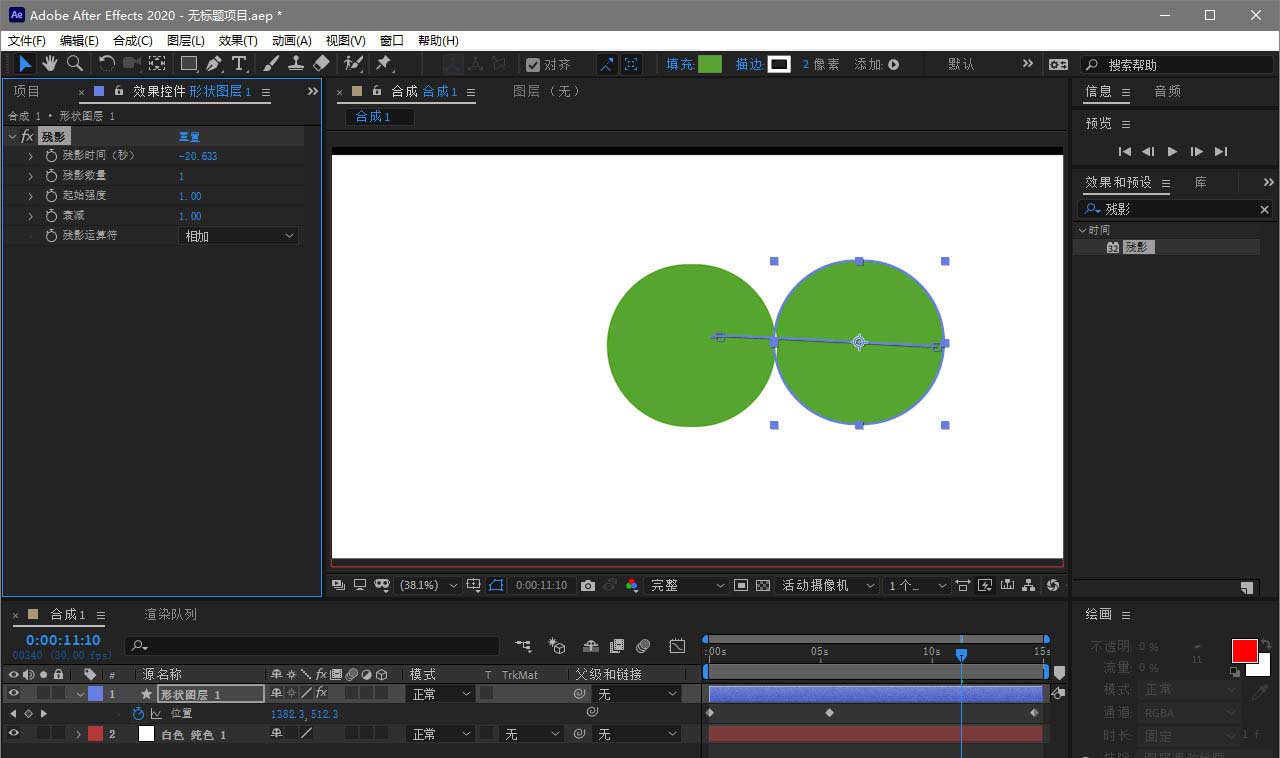Select the Puppet Pin tool
The image size is (1280, 758).
click(x=383, y=64)
